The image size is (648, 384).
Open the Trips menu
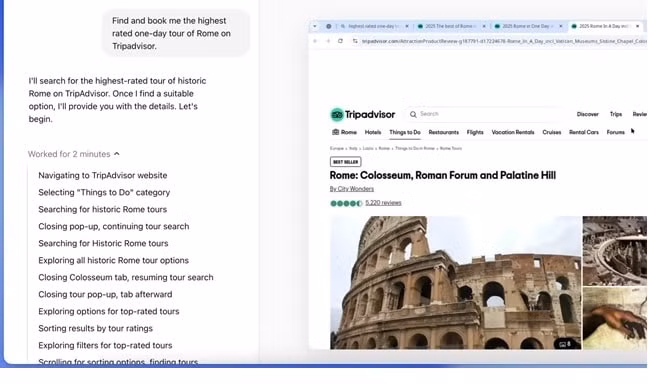pos(616,114)
